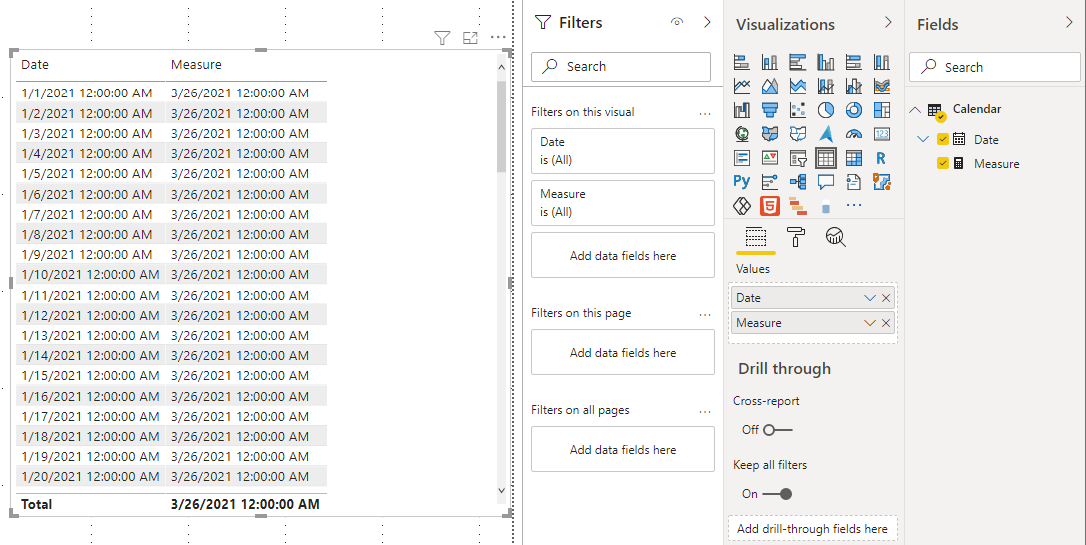This screenshot has width=1086, height=545.
Task: Select the Q&A speech bubble visual
Action: (826, 181)
